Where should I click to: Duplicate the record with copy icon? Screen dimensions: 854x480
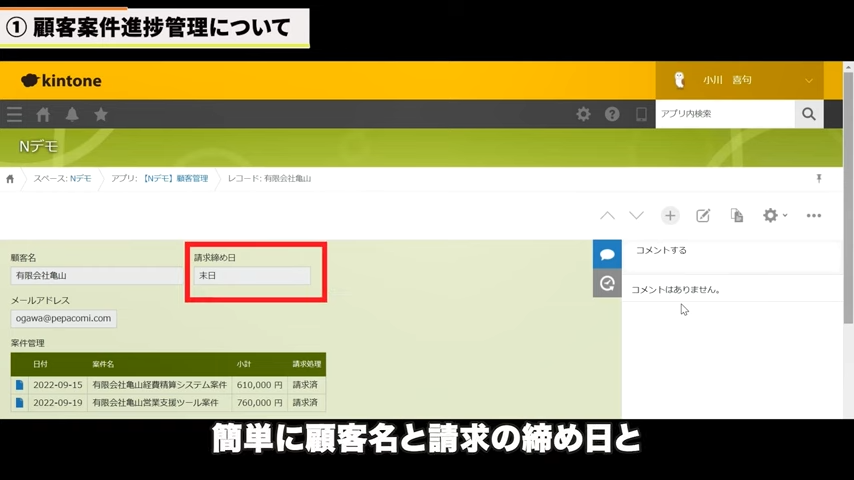pos(737,216)
